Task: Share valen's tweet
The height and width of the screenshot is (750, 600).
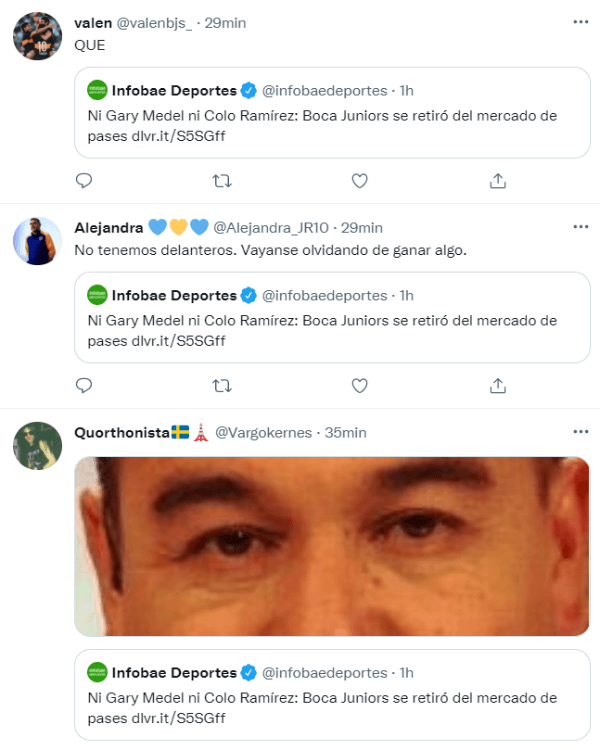Action: tap(497, 181)
